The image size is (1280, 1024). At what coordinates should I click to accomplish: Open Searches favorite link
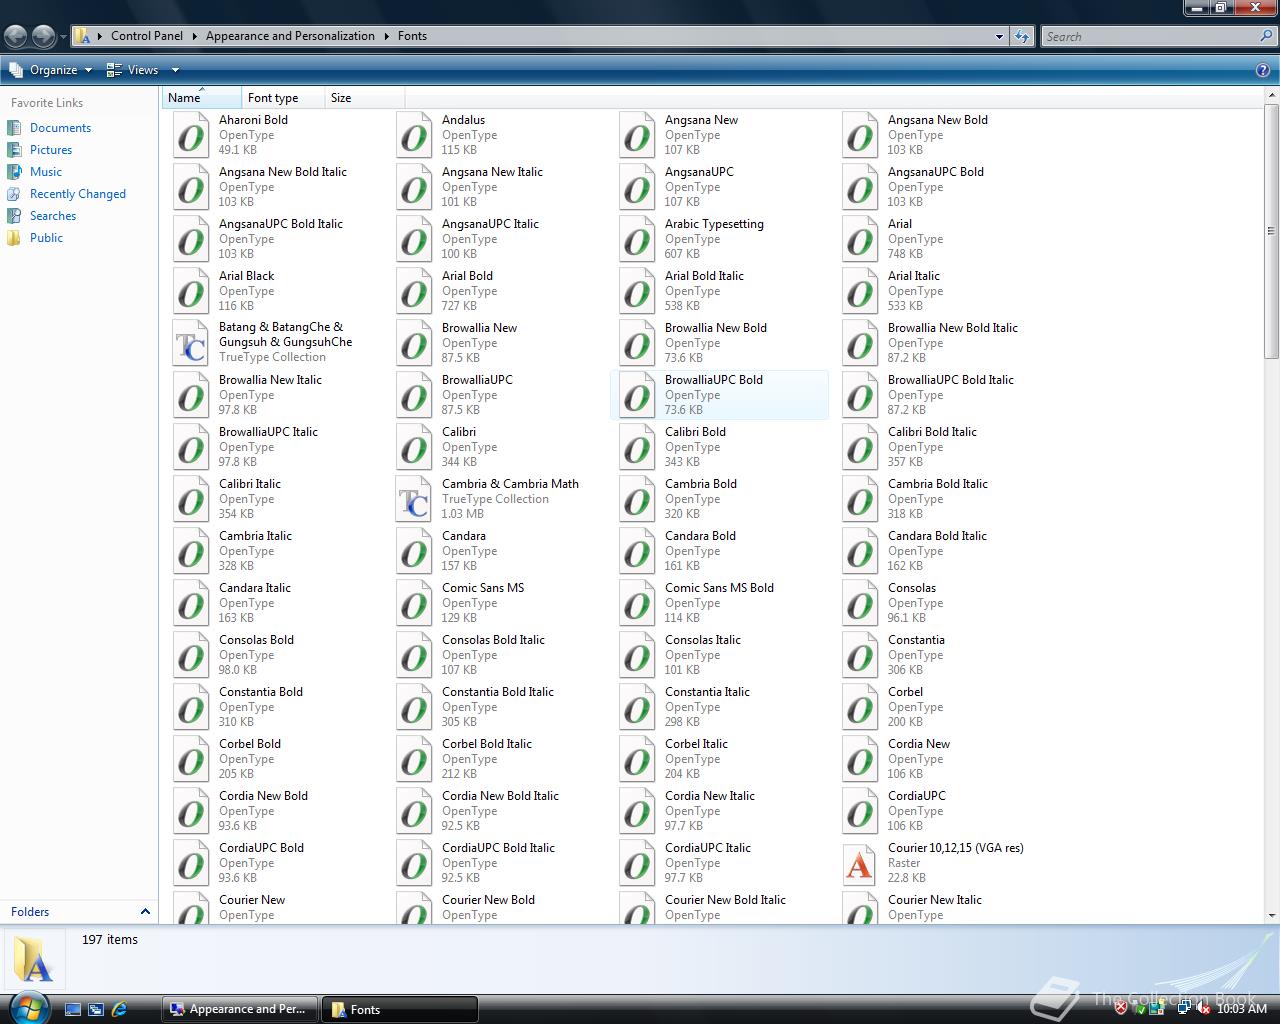(53, 216)
